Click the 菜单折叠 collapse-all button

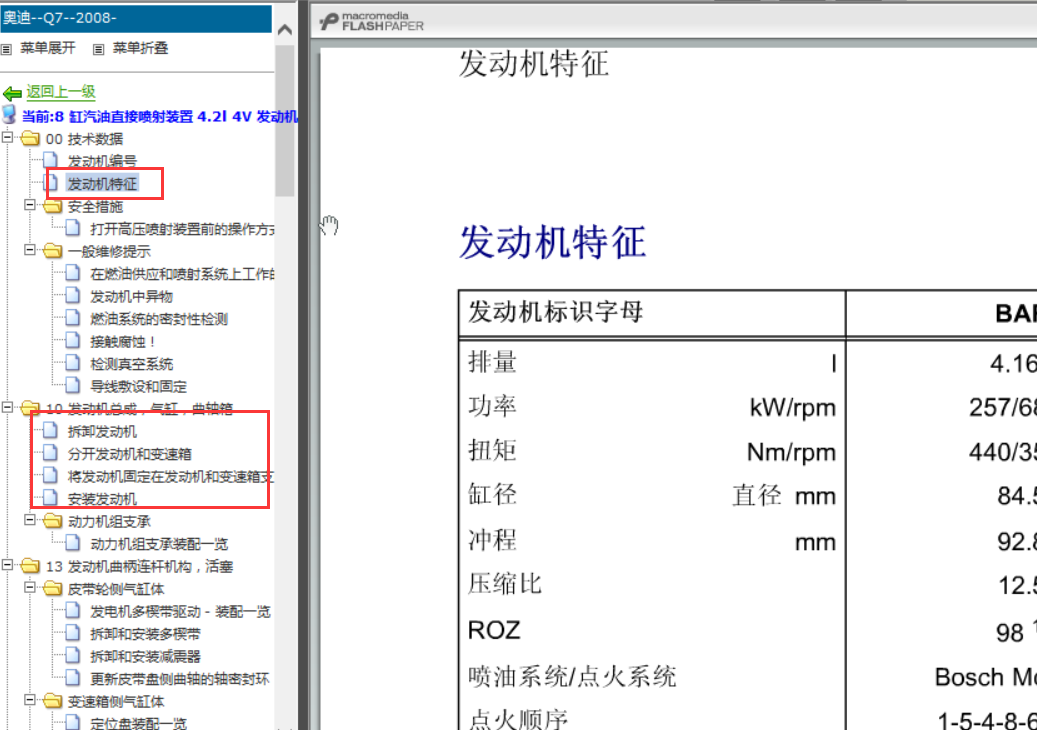click(x=140, y=48)
